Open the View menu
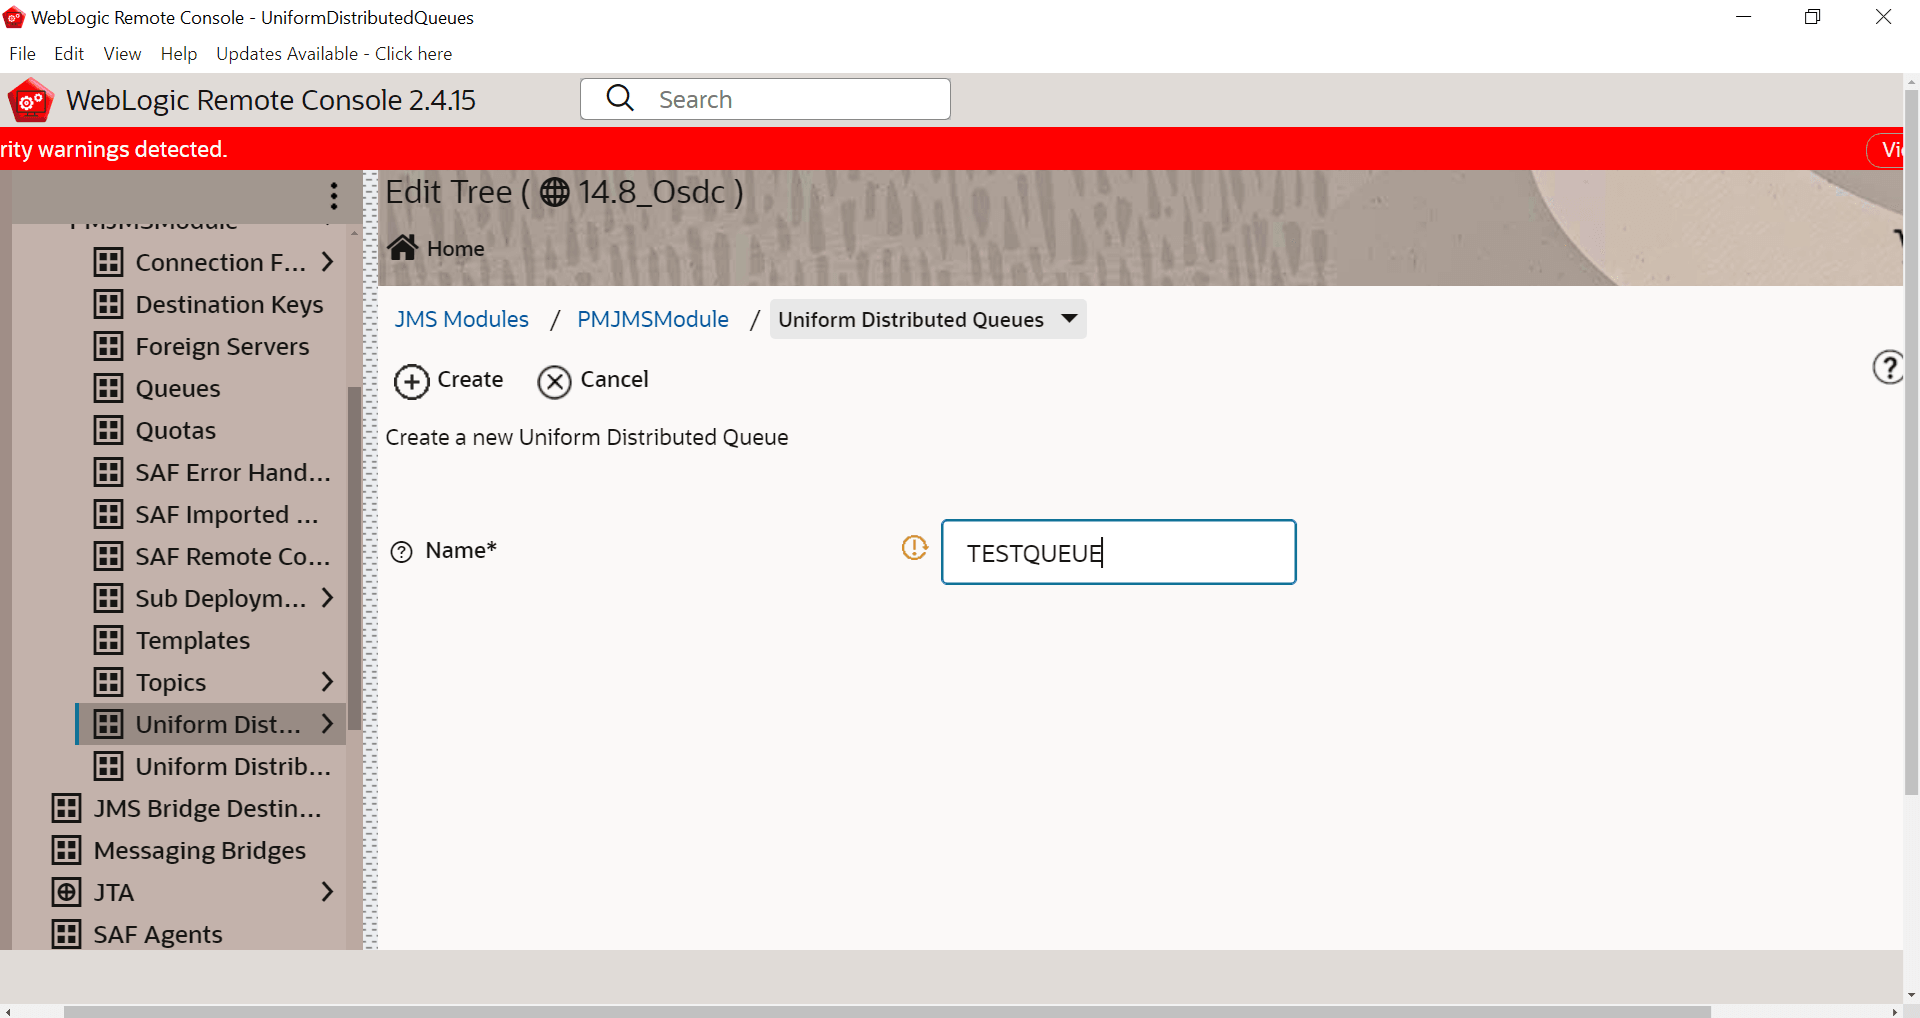The height and width of the screenshot is (1018, 1920). pyautogui.click(x=122, y=54)
